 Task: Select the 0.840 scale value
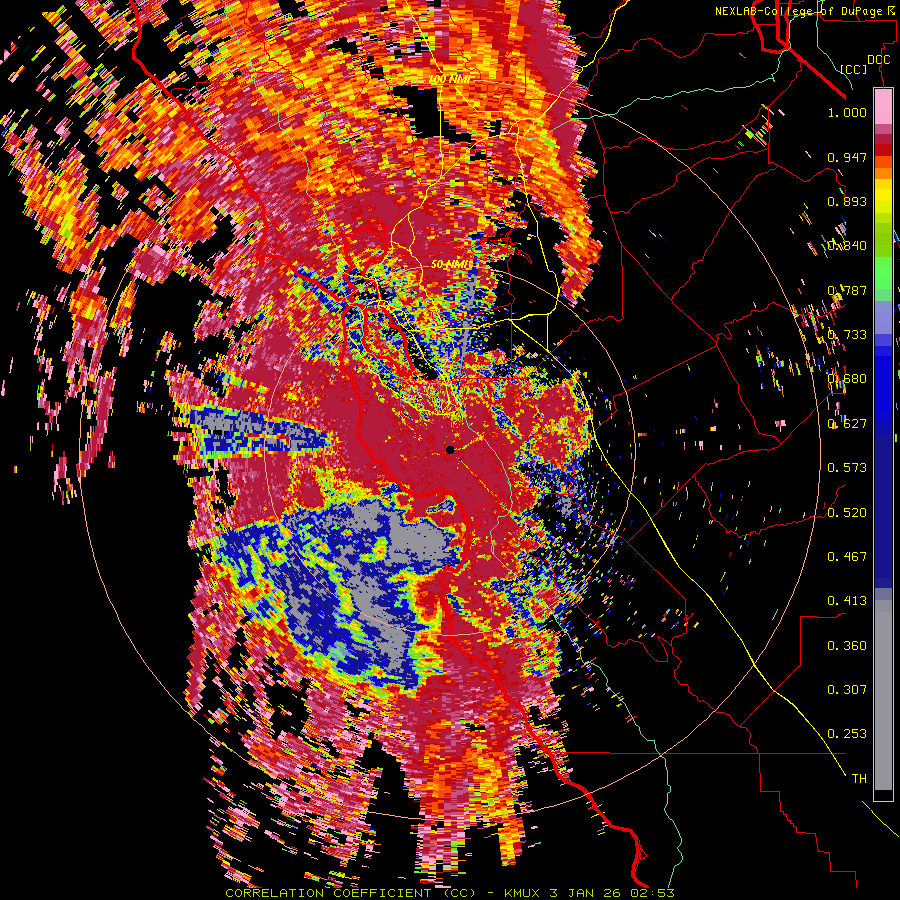coord(847,246)
